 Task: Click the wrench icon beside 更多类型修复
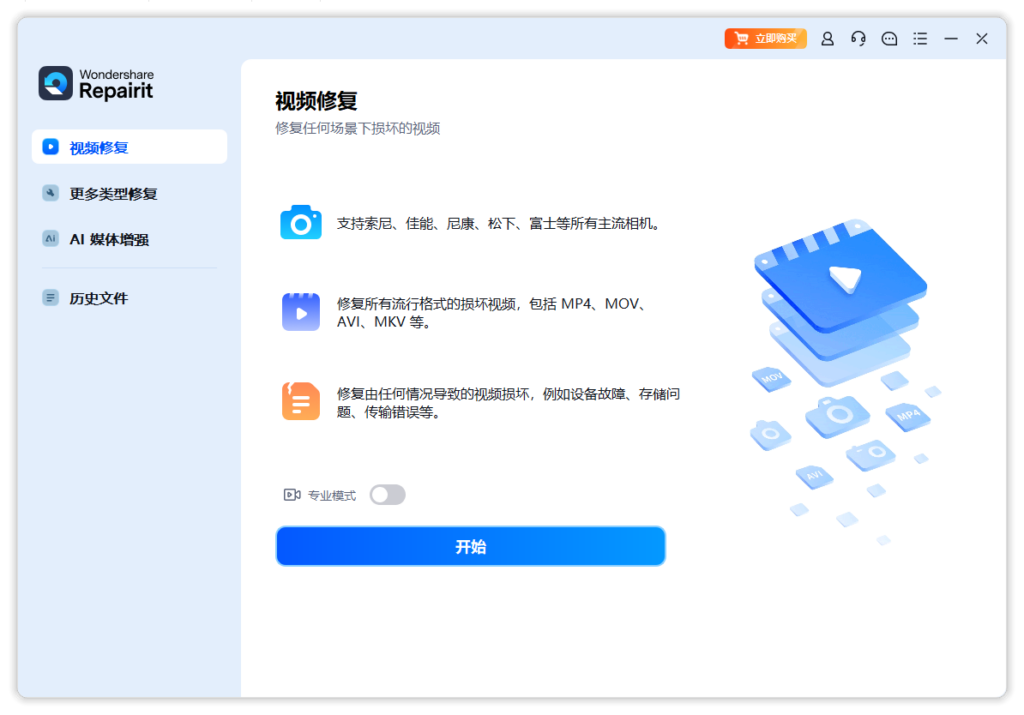pos(50,193)
